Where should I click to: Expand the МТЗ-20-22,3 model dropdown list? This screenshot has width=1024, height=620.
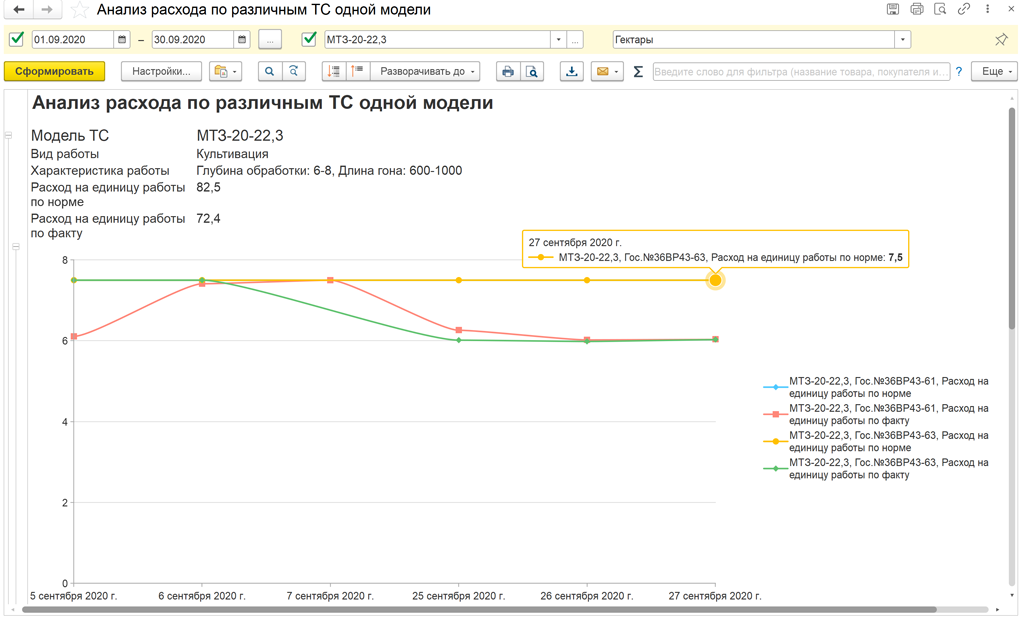point(558,40)
